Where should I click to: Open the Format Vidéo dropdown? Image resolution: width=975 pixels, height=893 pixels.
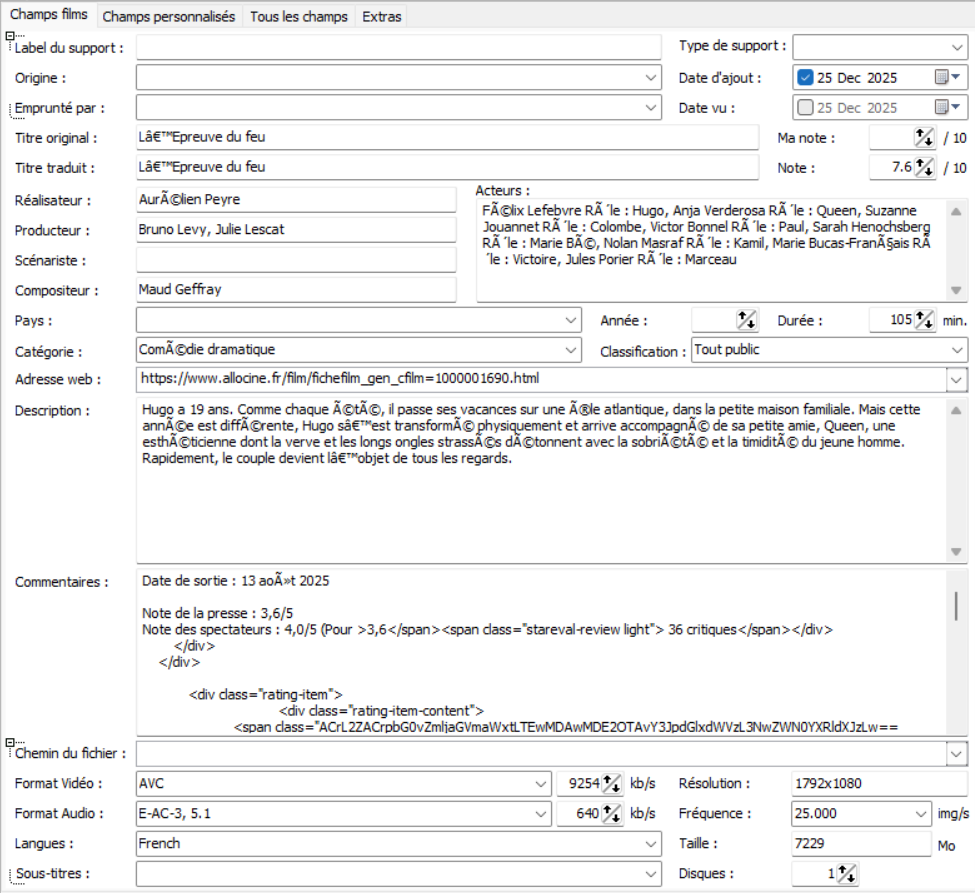541,784
